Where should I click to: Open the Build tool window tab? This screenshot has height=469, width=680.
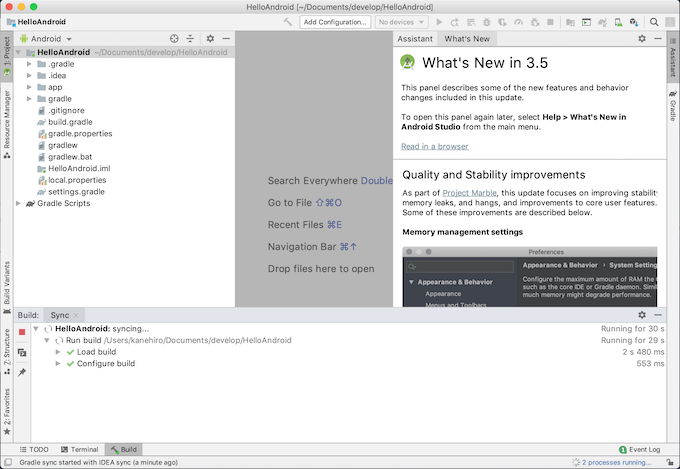pyautogui.click(x=124, y=449)
